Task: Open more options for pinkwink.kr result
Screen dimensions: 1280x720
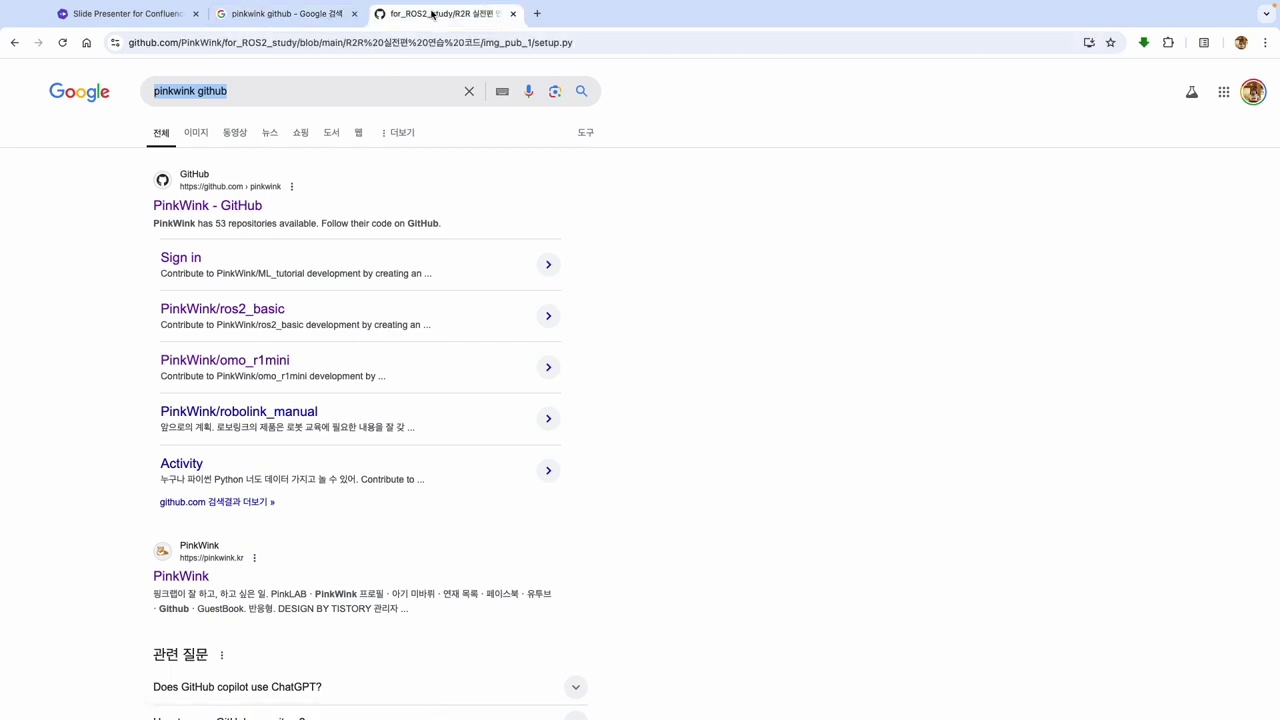Action: pos(254,558)
